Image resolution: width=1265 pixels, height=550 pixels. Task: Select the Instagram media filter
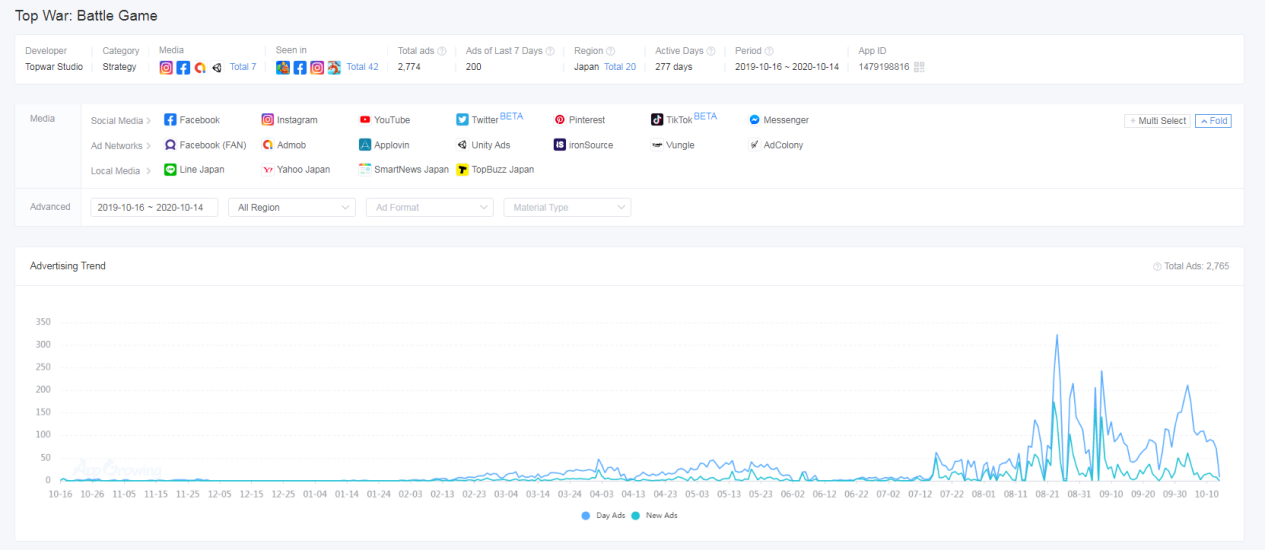(x=289, y=120)
